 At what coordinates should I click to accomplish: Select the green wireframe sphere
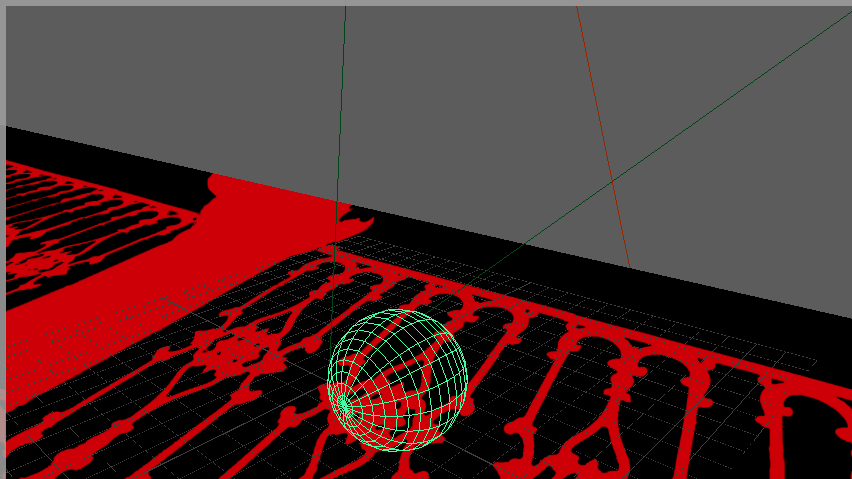click(x=398, y=380)
